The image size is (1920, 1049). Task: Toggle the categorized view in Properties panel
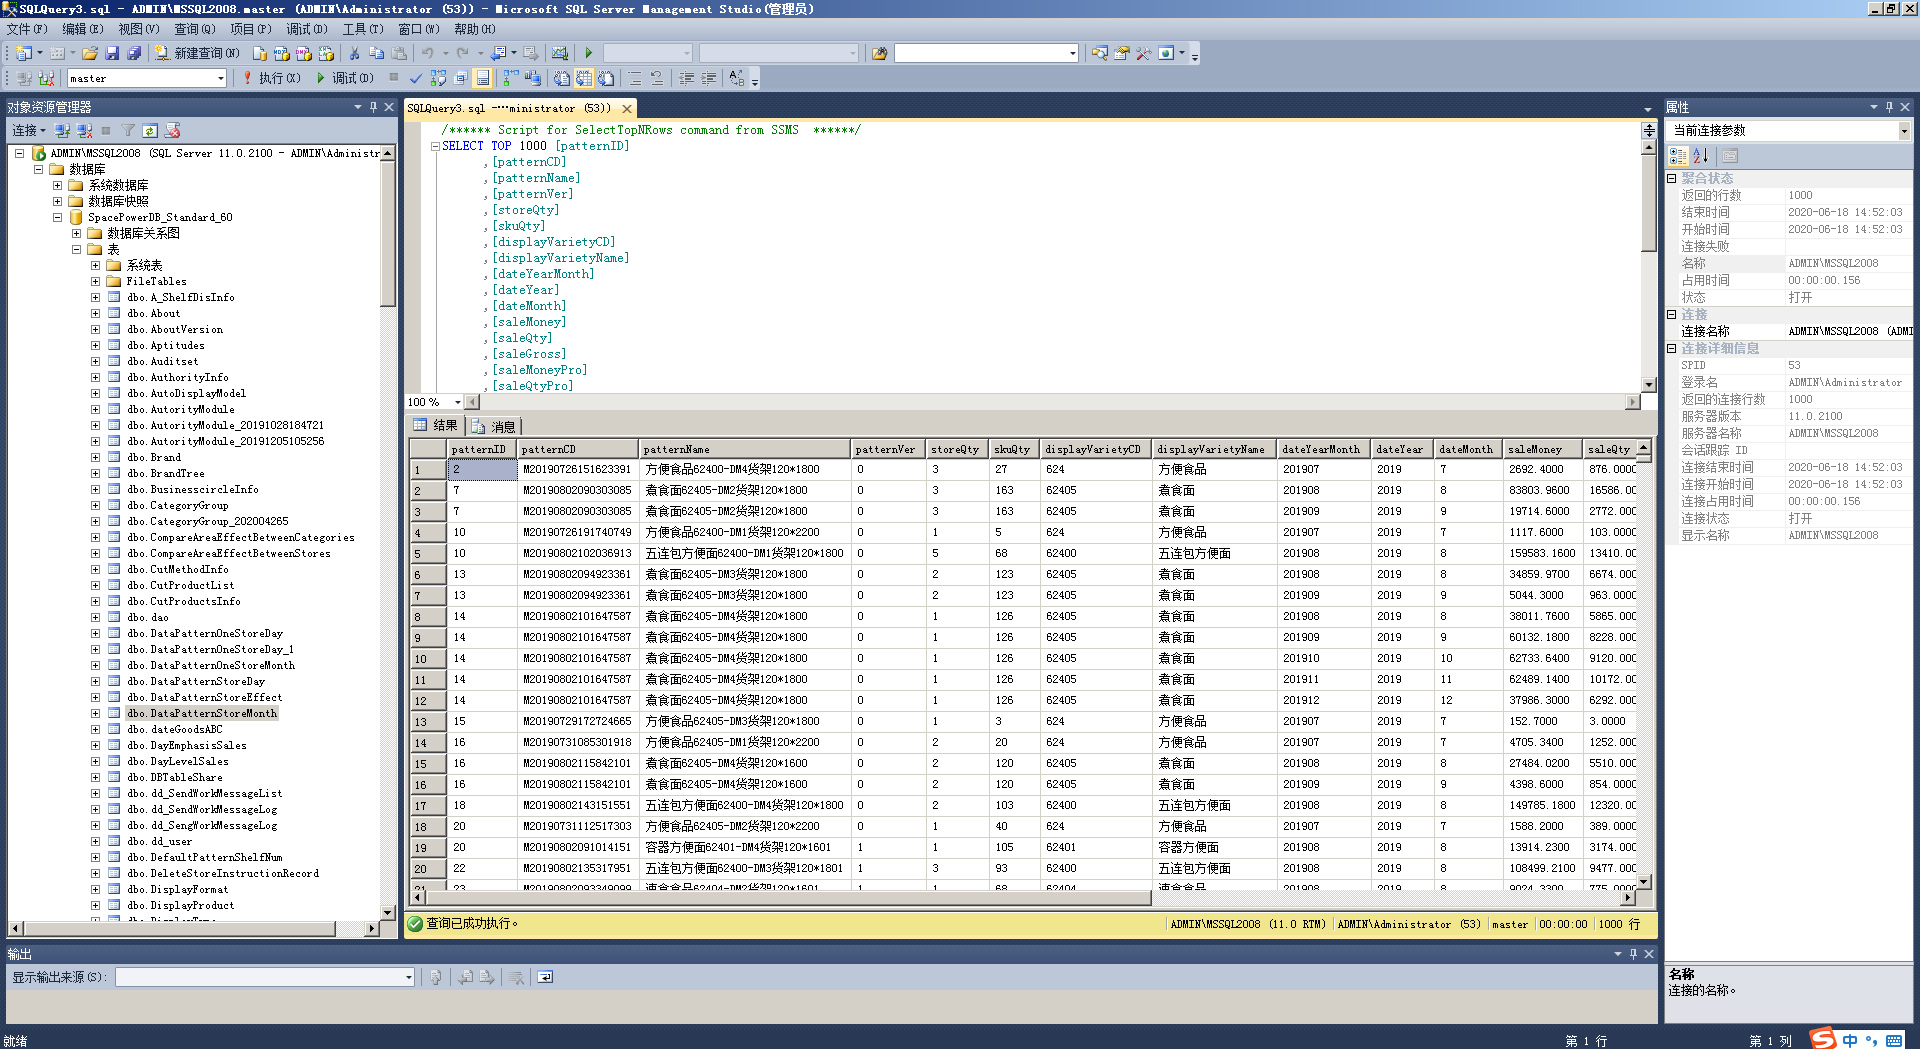[x=1678, y=156]
